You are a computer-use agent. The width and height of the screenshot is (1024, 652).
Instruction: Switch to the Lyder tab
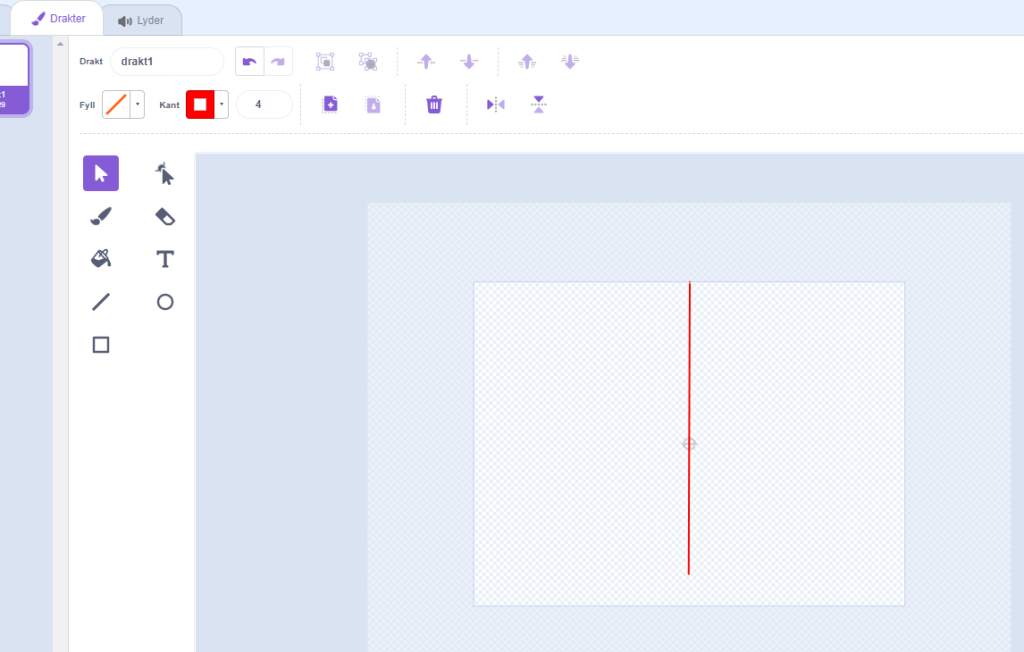point(141,20)
